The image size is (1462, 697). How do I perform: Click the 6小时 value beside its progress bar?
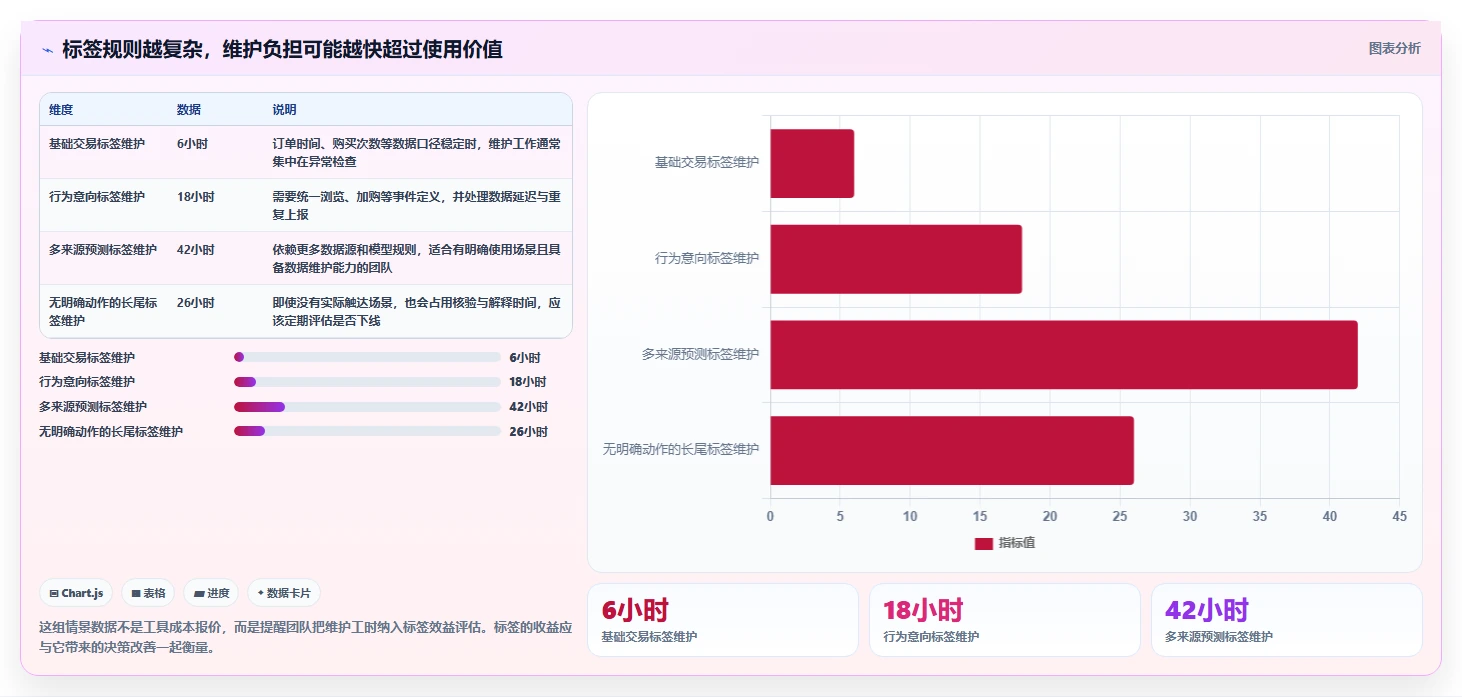525,357
